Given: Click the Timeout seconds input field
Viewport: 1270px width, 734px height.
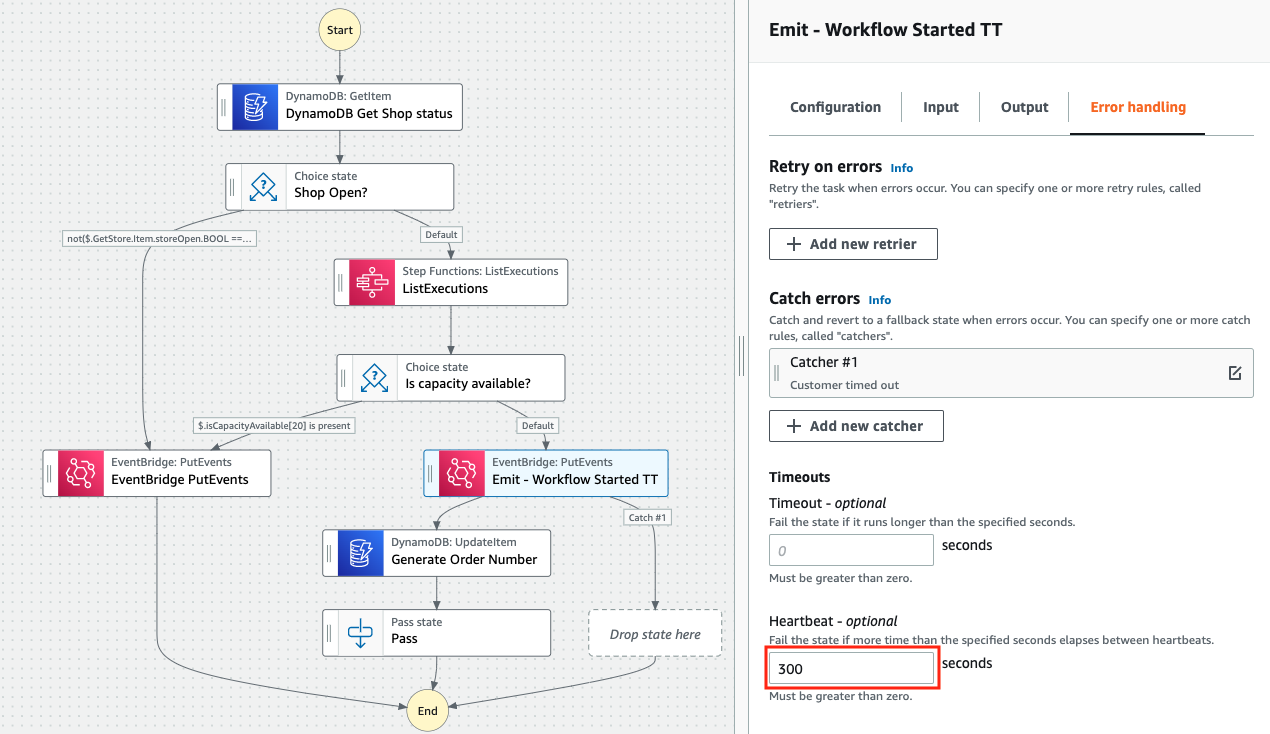Looking at the screenshot, I should (851, 549).
